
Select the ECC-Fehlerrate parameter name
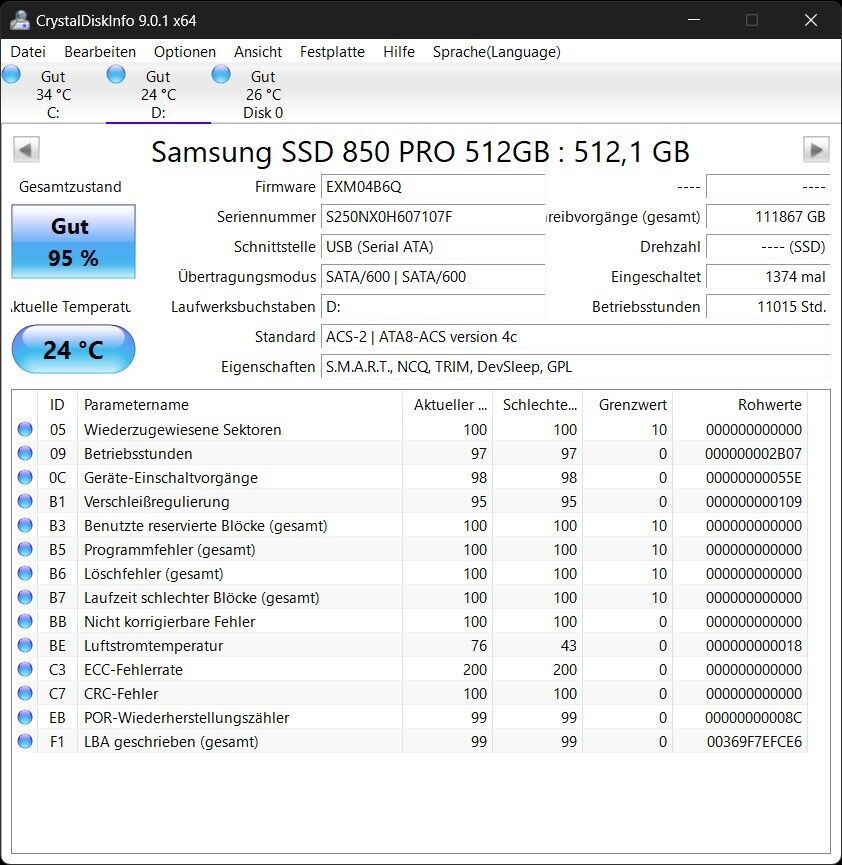click(x=133, y=670)
